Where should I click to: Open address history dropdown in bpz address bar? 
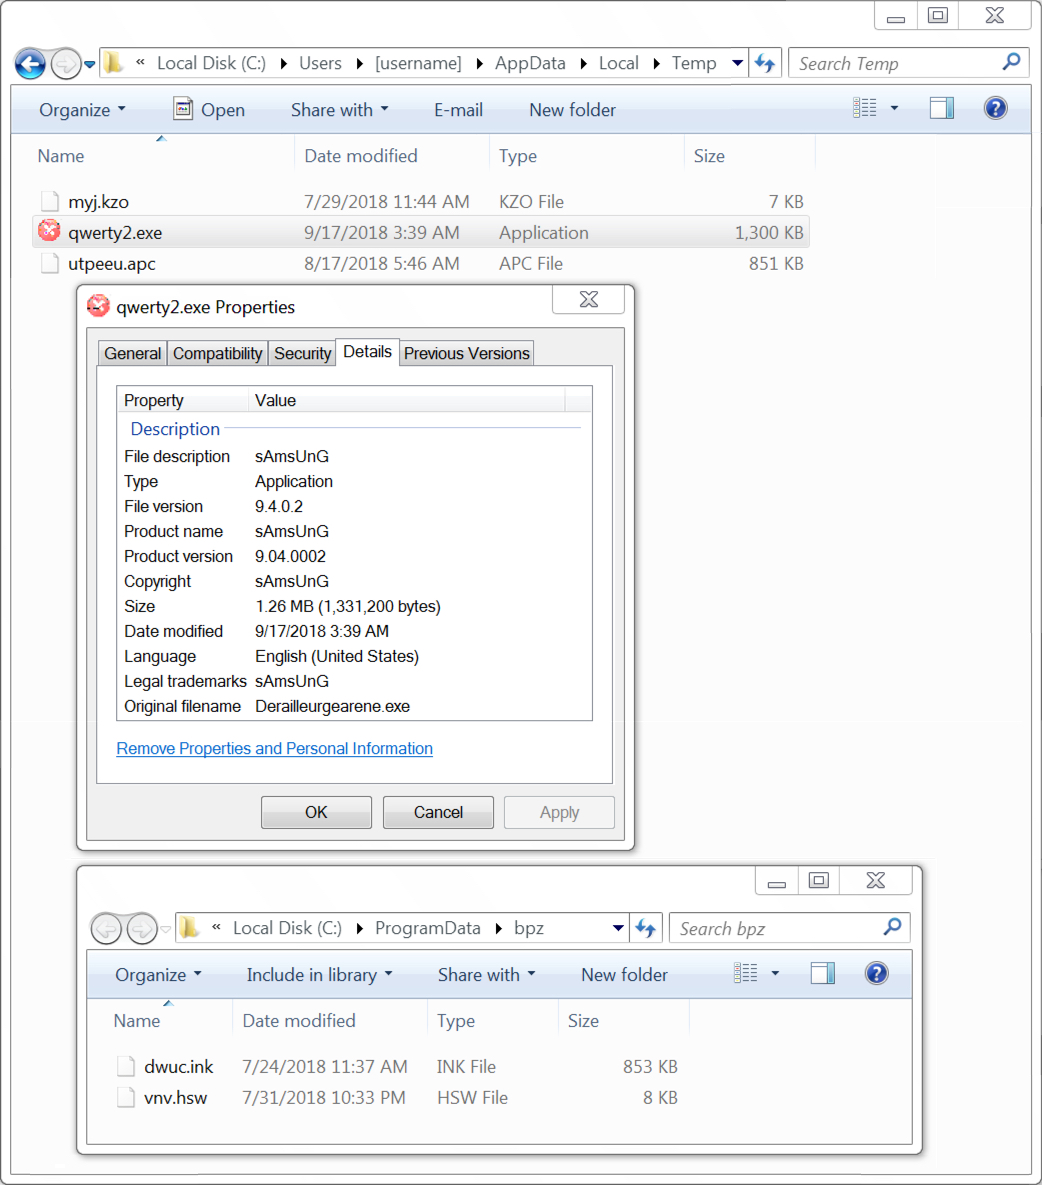click(x=618, y=928)
